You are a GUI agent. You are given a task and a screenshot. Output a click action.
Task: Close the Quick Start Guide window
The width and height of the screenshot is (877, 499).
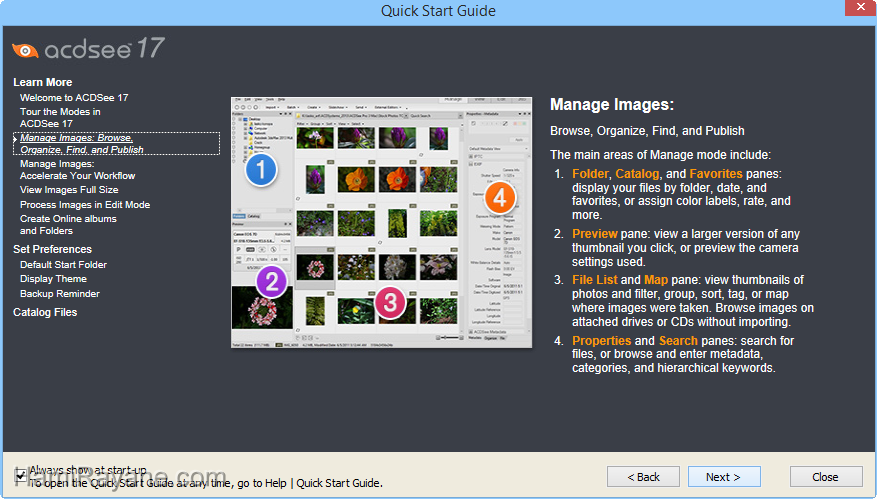pyautogui.click(x=861, y=8)
